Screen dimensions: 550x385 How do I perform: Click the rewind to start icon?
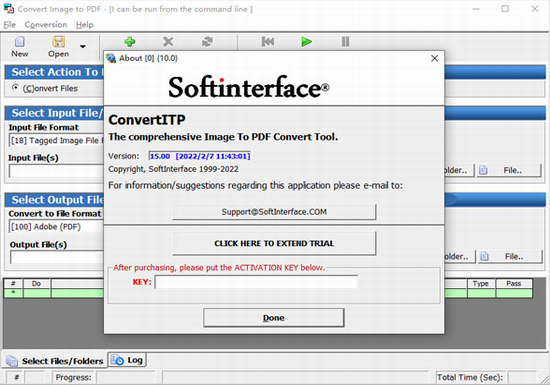[x=268, y=42]
